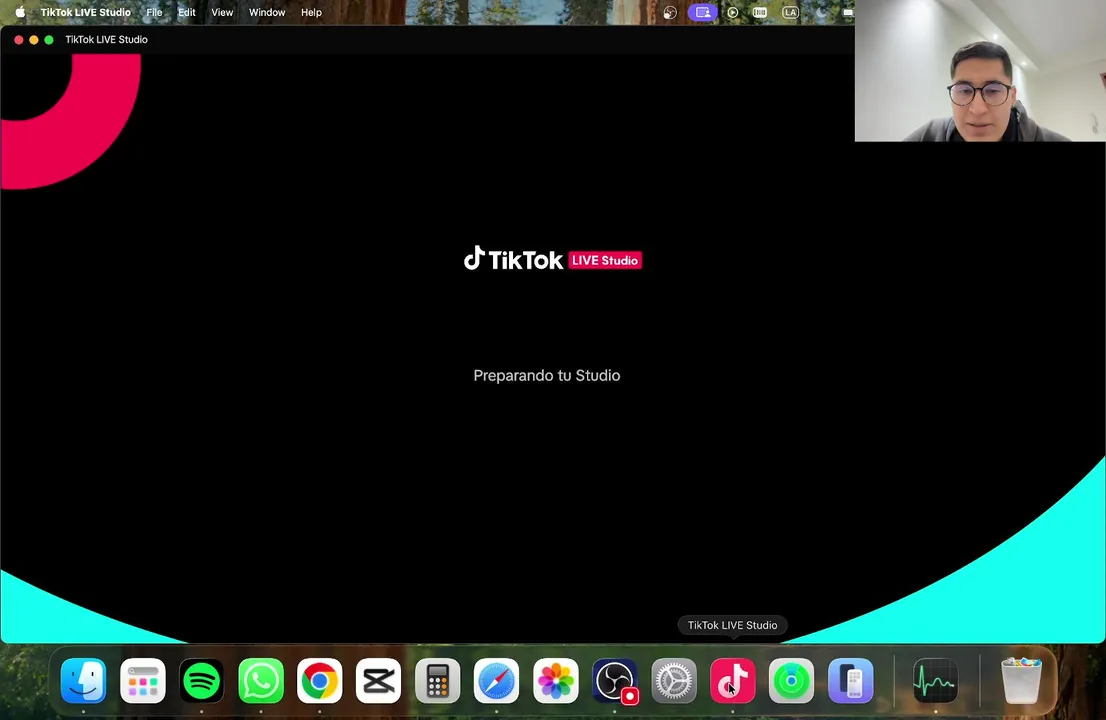The width and height of the screenshot is (1106, 720).
Task: Open the LA input source menu
Action: (x=790, y=12)
